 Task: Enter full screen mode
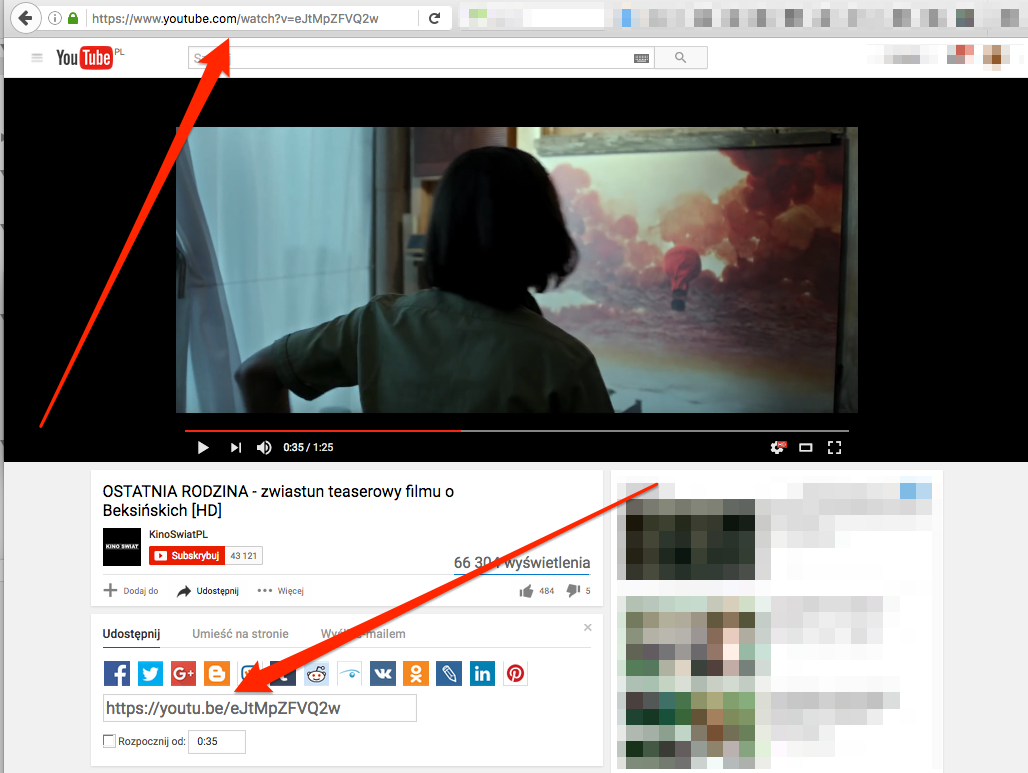pyautogui.click(x=834, y=447)
